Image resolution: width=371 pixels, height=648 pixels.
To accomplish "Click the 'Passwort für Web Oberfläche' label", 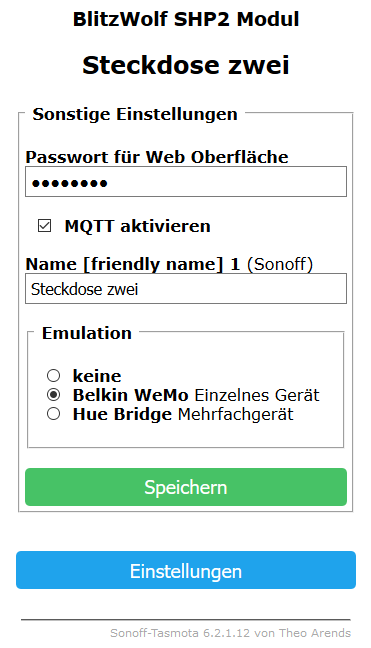I will tap(157, 157).
